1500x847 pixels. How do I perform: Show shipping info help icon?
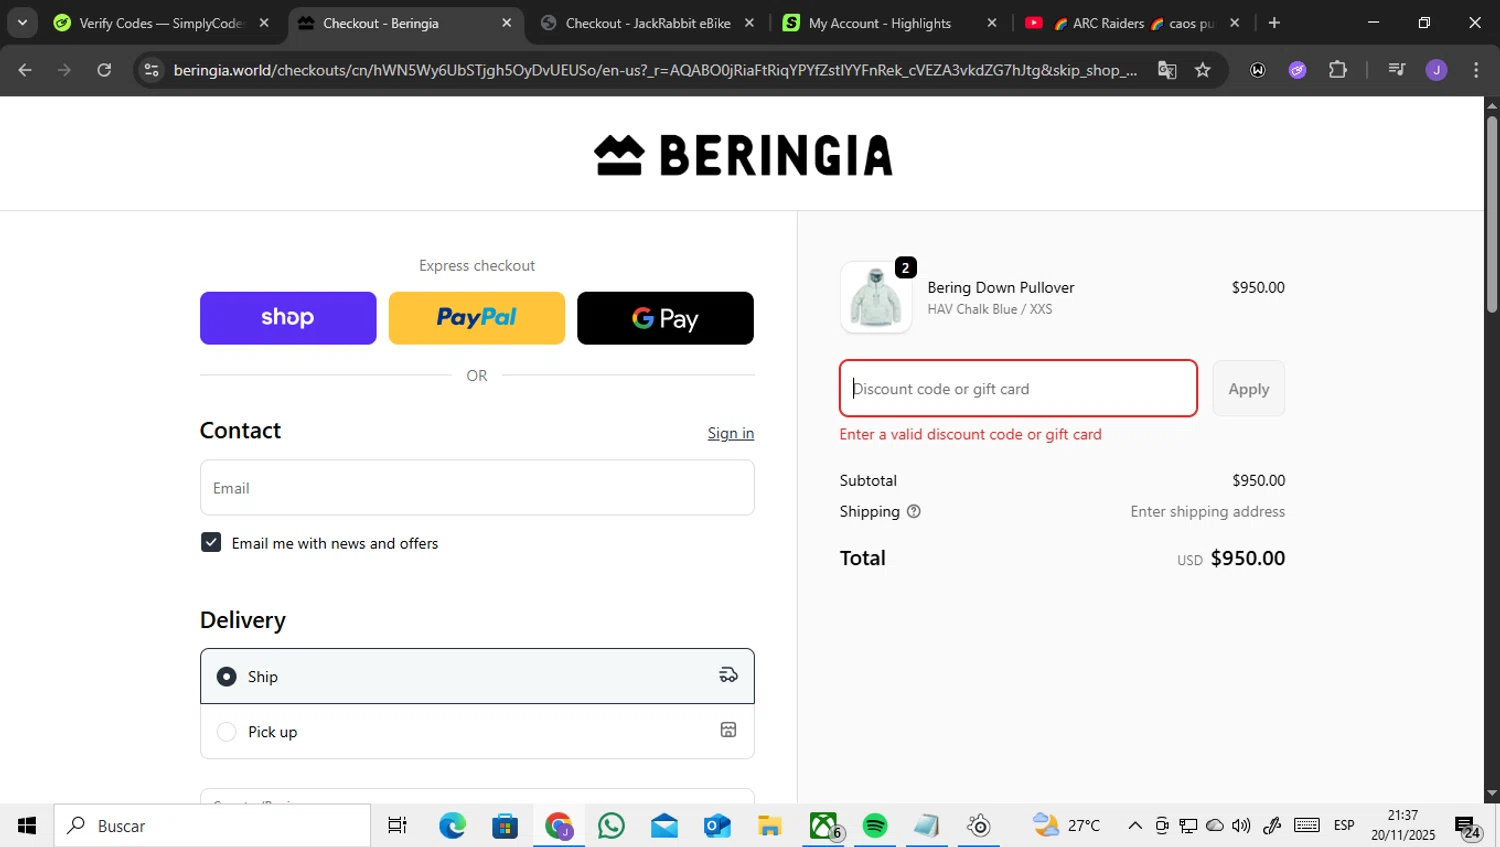click(x=914, y=511)
